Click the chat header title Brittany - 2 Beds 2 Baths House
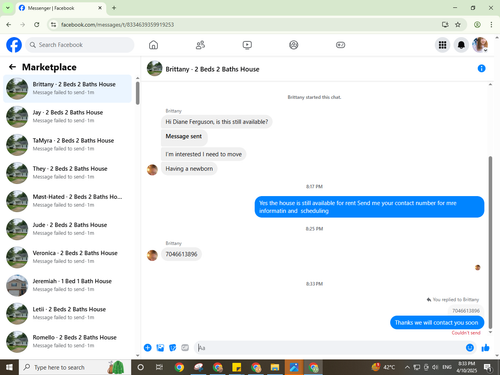 click(x=212, y=69)
